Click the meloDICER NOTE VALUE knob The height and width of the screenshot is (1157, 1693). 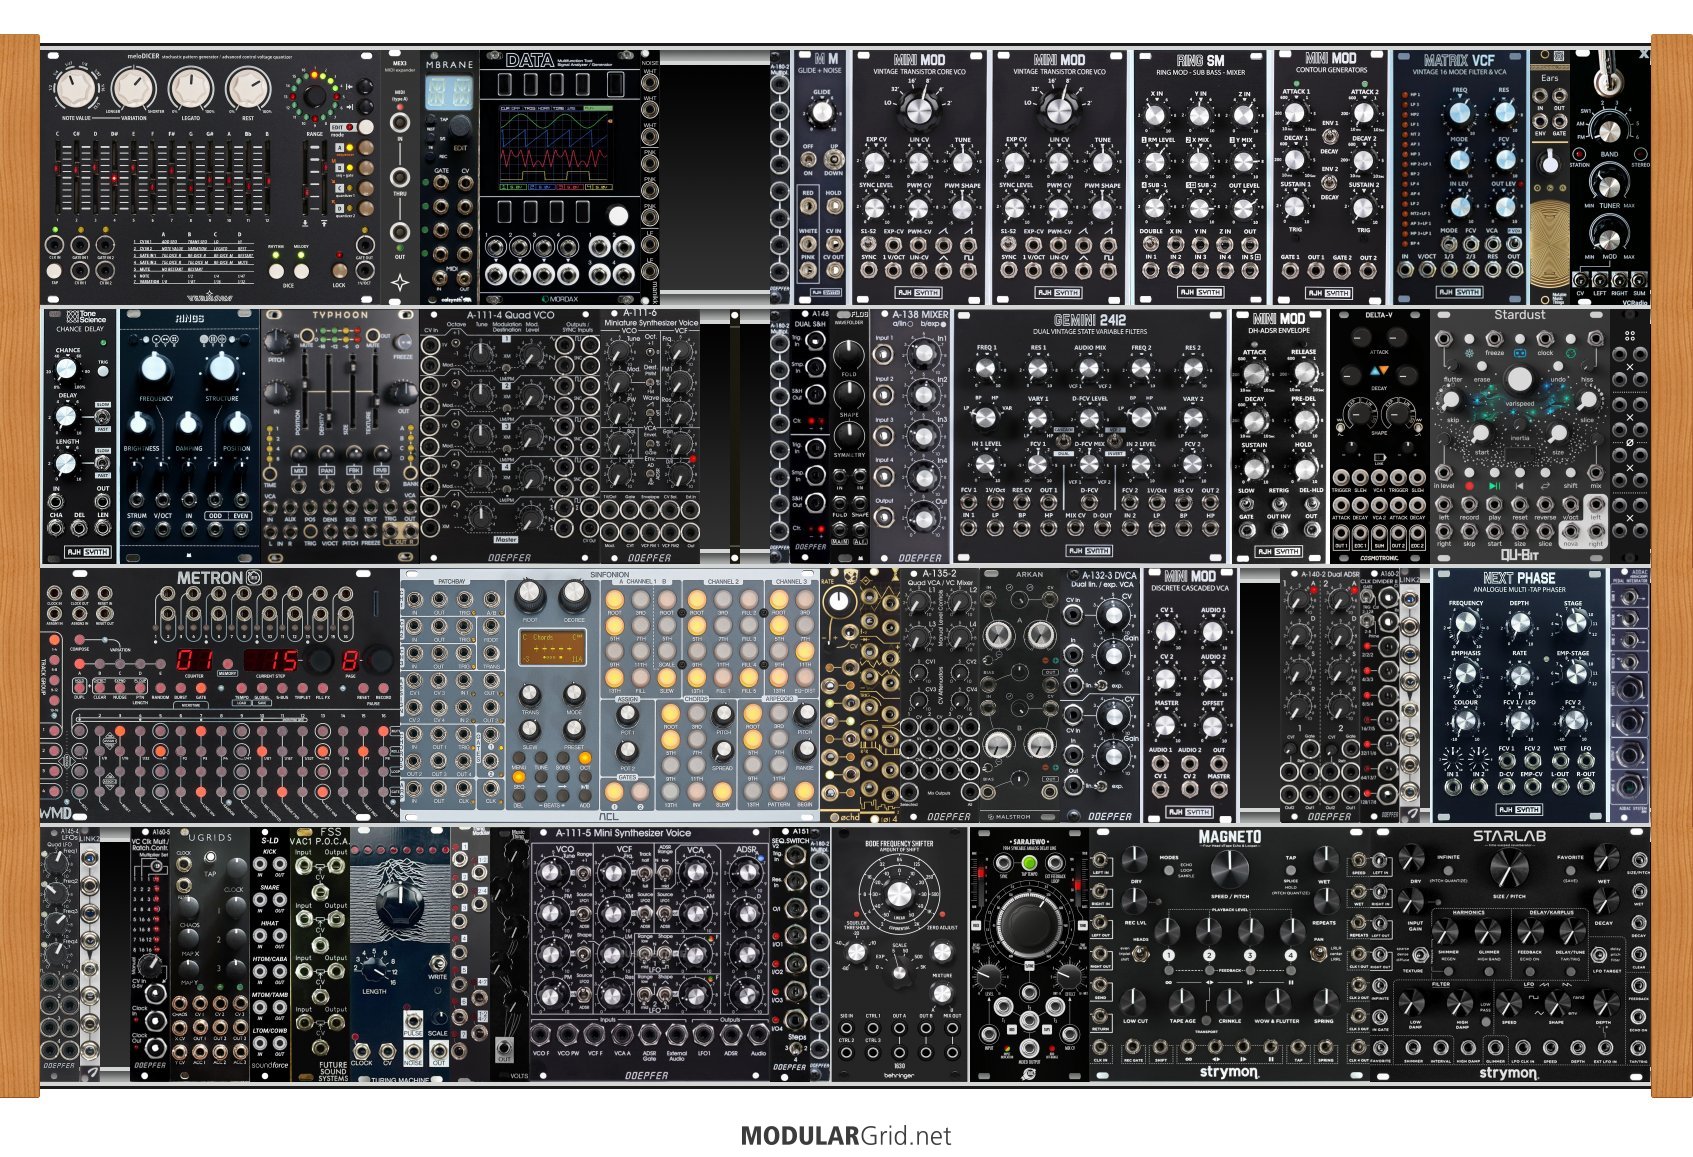[x=75, y=88]
